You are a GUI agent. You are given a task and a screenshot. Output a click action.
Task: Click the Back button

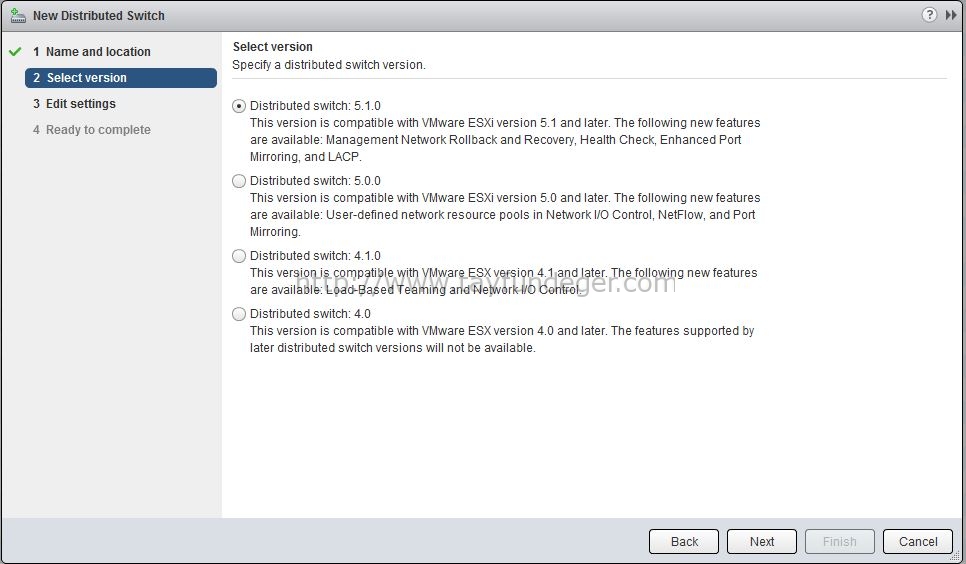tap(684, 541)
